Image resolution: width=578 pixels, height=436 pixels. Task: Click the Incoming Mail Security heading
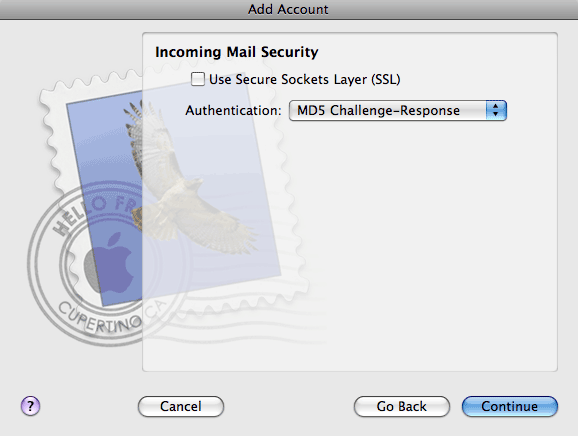237,52
